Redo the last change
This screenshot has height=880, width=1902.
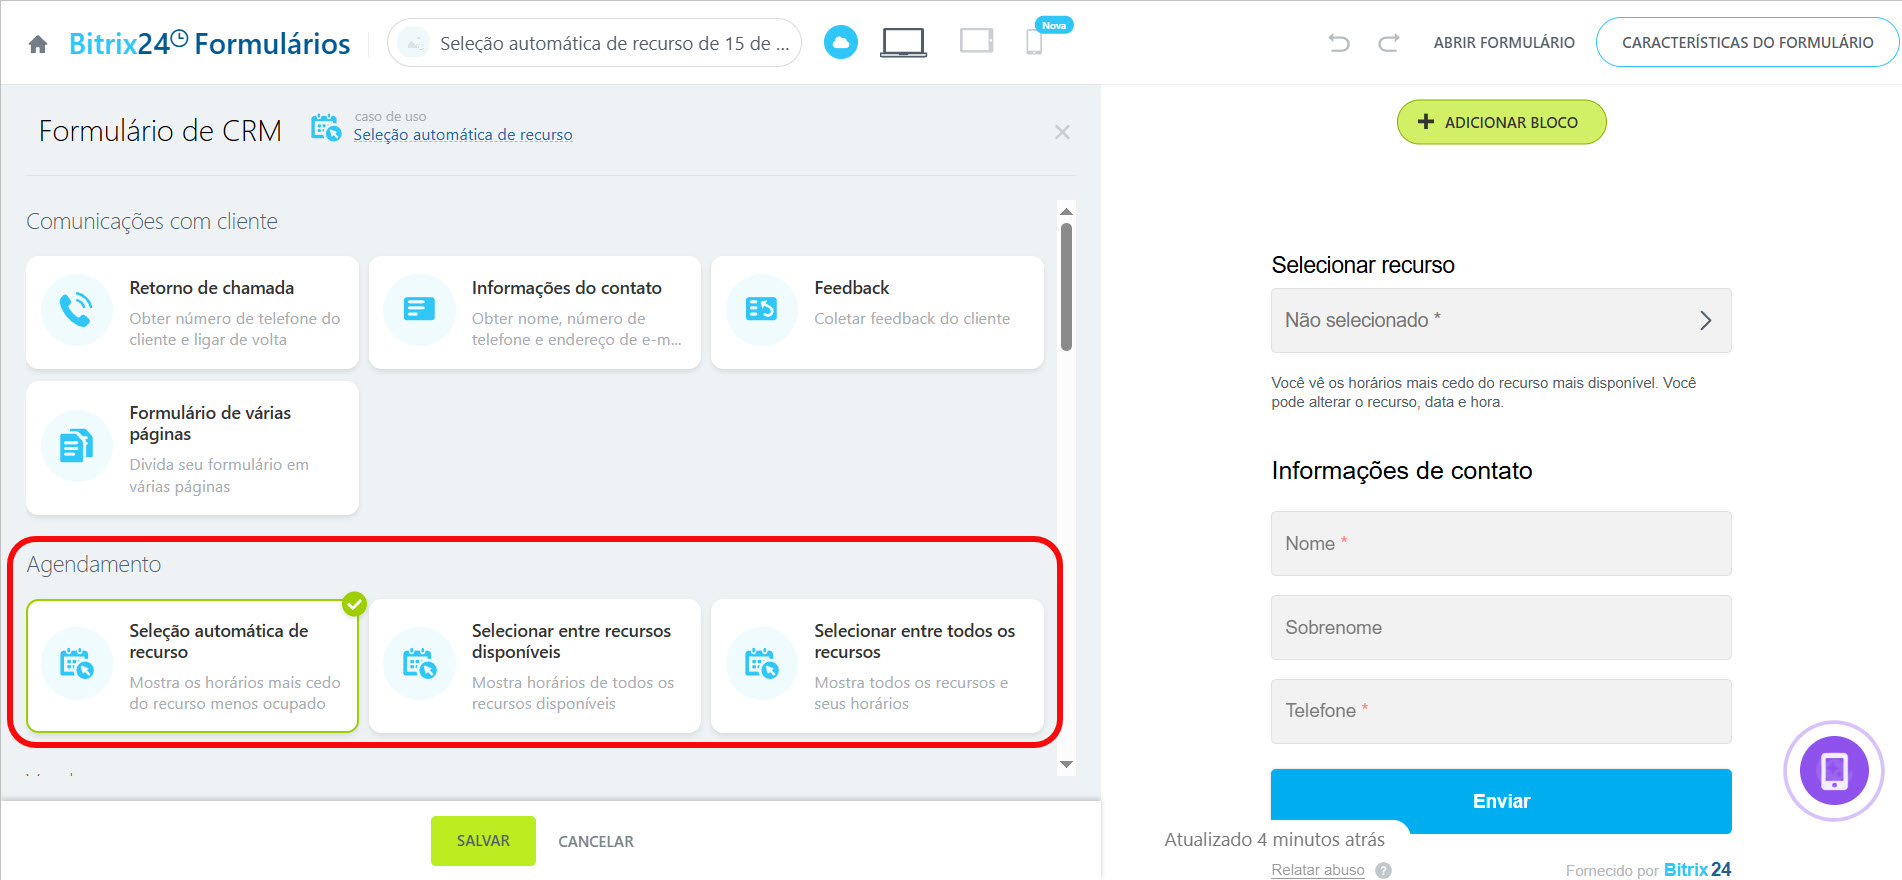1388,43
